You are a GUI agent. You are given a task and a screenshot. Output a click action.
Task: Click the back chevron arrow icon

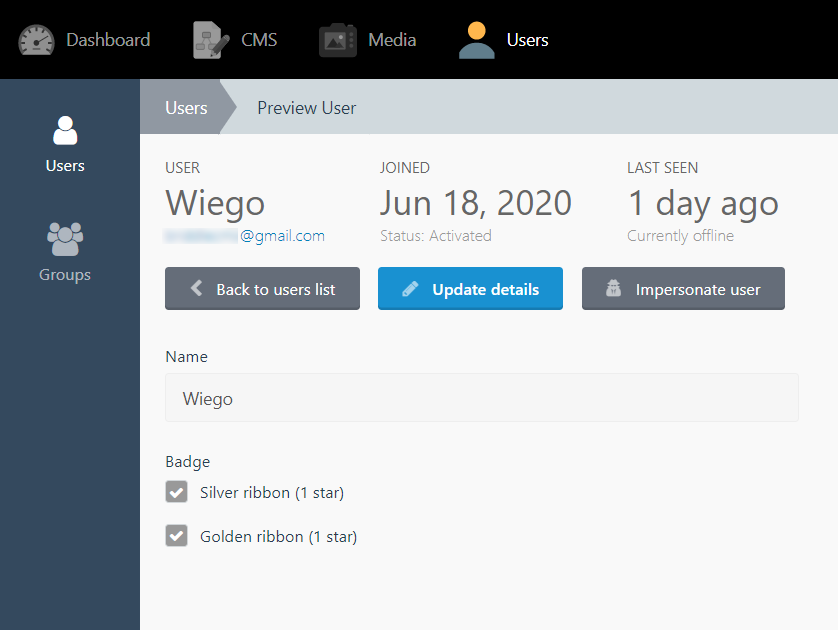(x=197, y=288)
